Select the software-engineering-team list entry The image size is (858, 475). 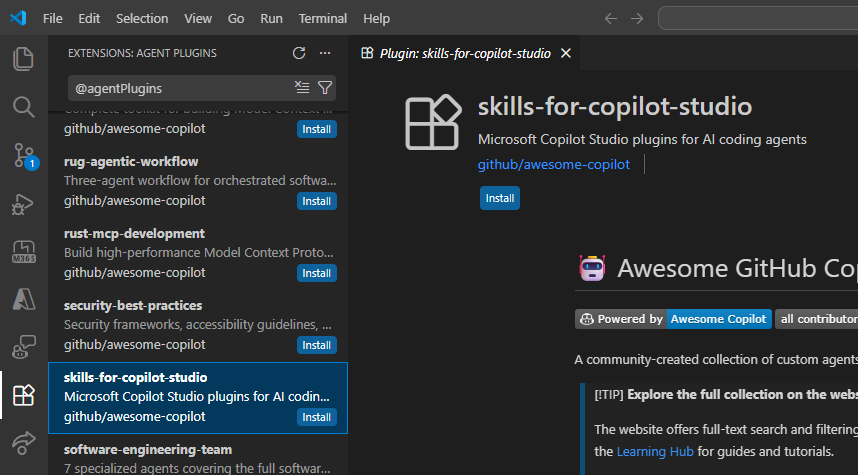tap(198, 455)
